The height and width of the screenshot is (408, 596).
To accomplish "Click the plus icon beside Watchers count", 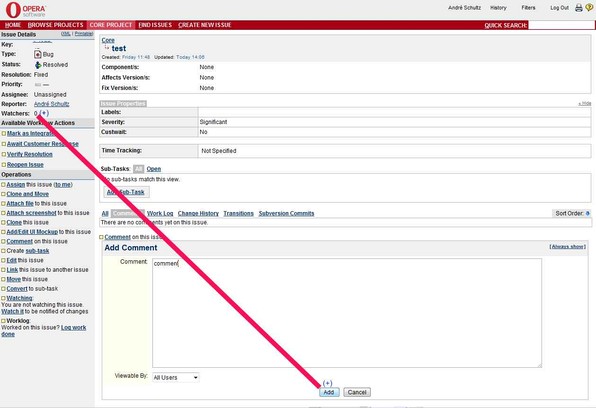I will pyautogui.click(x=44, y=113).
